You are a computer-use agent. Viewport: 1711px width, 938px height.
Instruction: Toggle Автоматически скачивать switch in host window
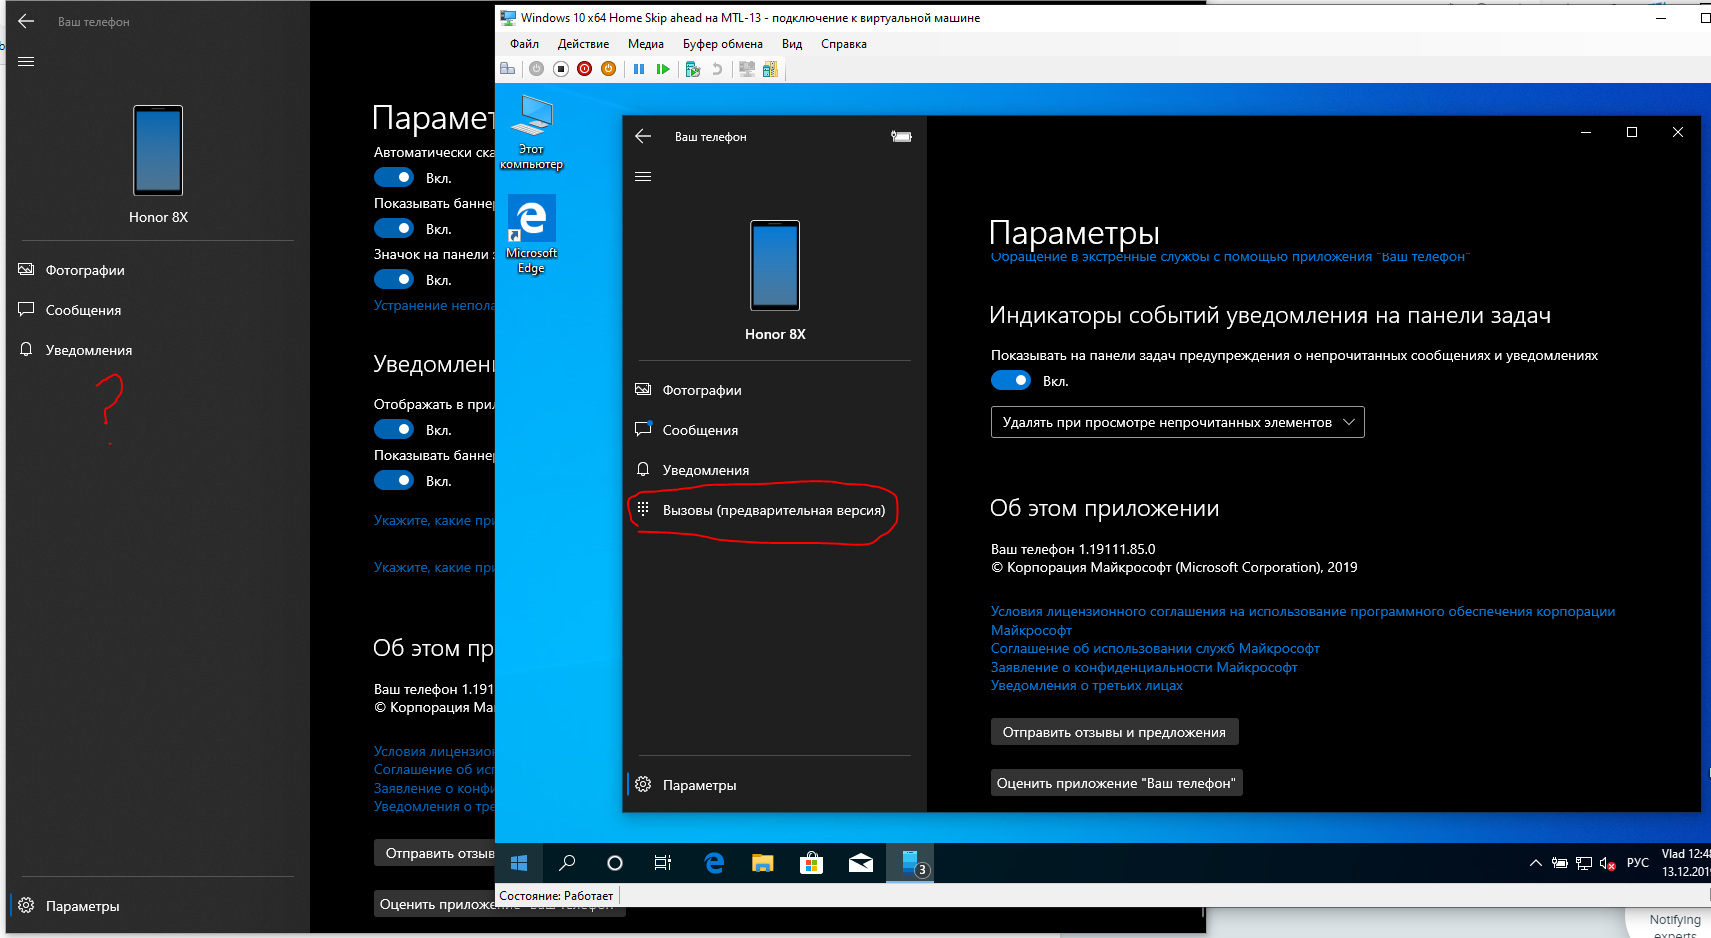[x=394, y=177]
